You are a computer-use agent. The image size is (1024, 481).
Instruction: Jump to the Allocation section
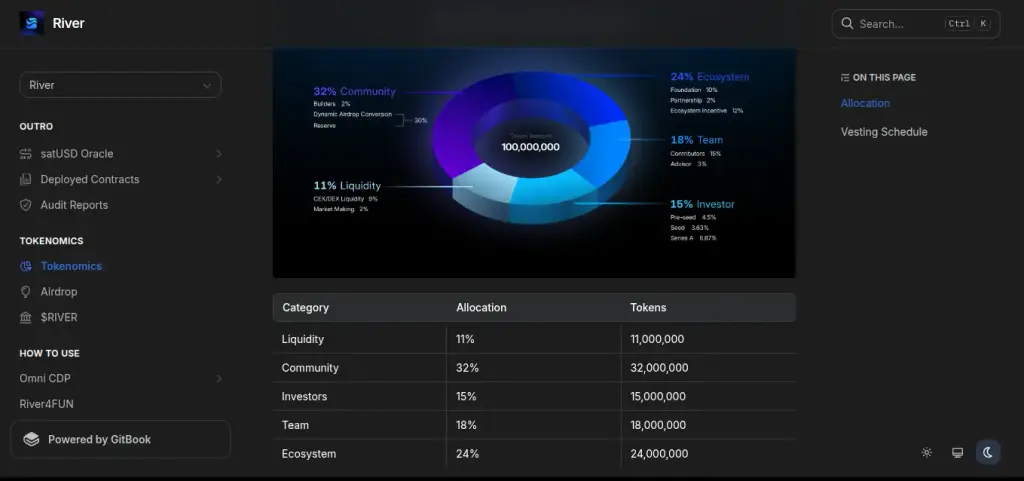[865, 103]
